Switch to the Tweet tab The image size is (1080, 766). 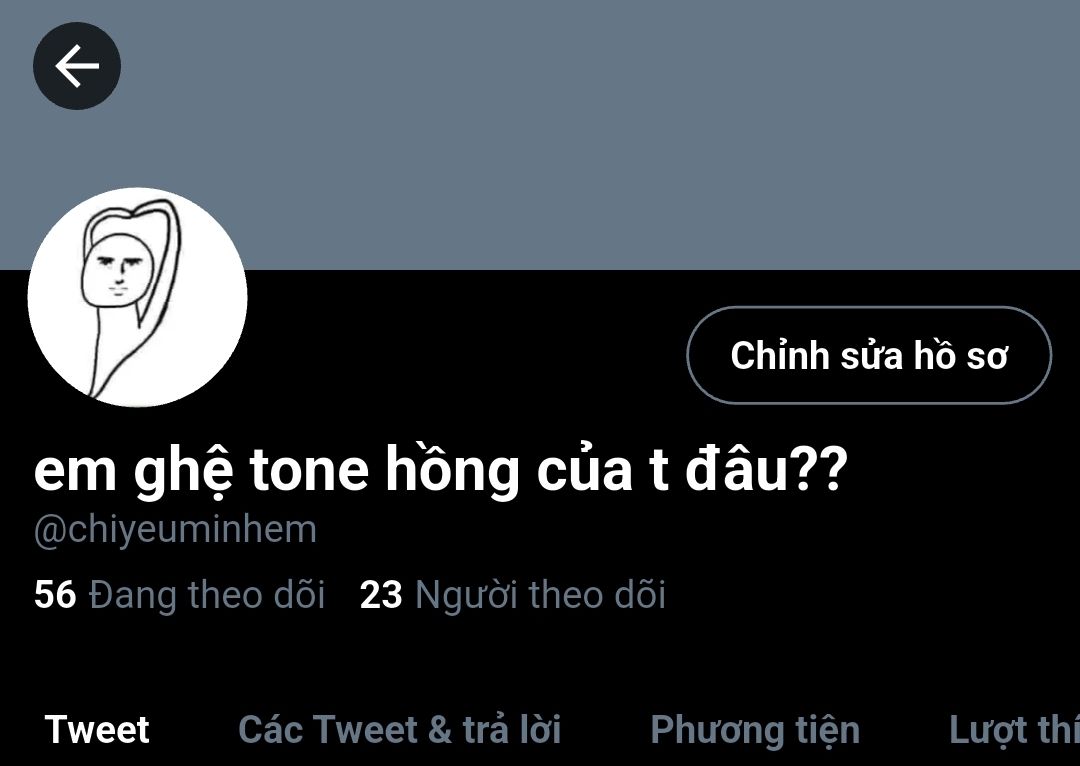[97, 729]
